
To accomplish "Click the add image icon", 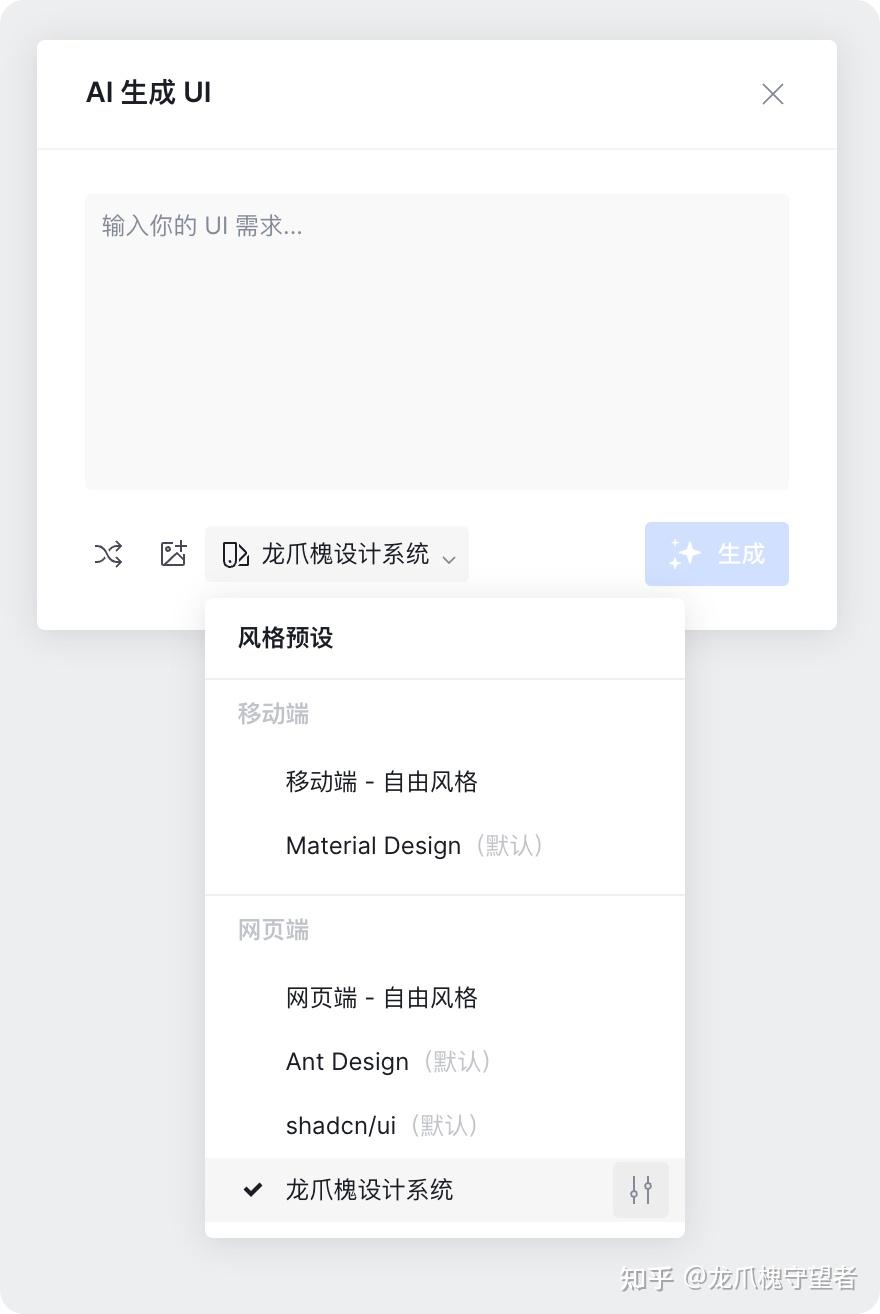I will 174,554.
